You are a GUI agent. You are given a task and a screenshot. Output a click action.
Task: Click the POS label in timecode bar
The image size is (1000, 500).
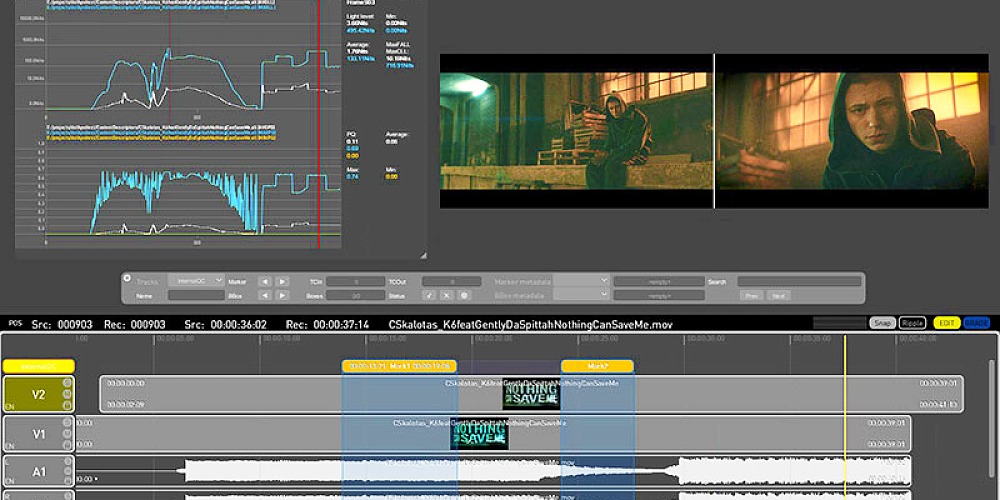click(x=15, y=323)
